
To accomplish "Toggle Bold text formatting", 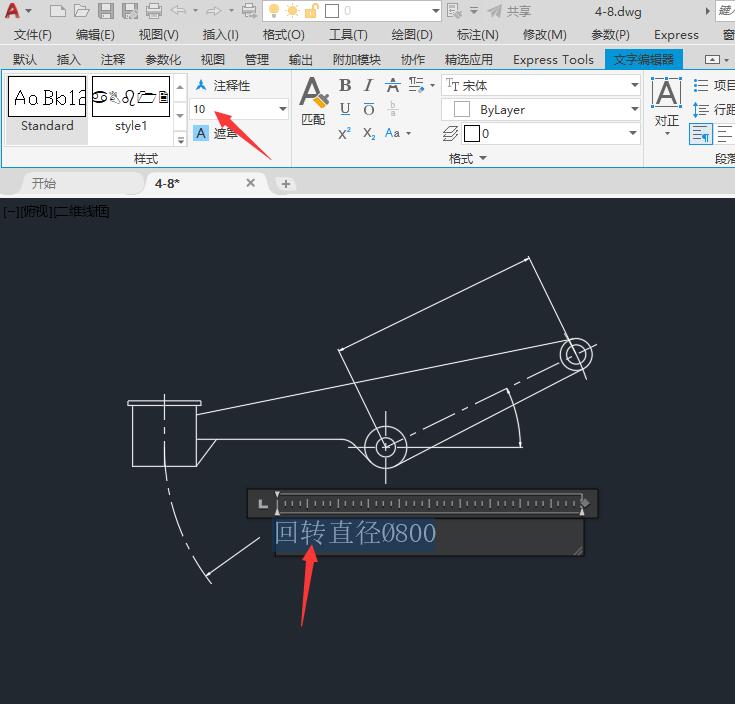I will [x=345, y=85].
